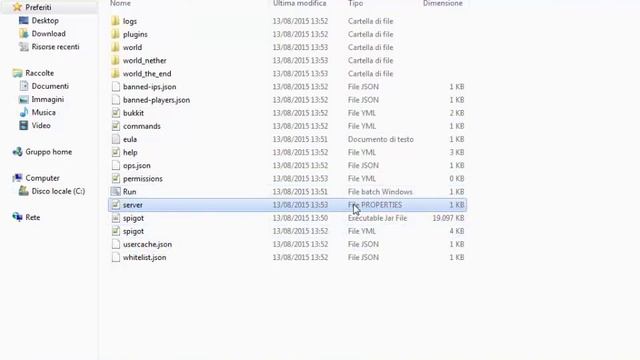Click the "File PROPERTIES" type cell
The width and height of the screenshot is (640, 360).
[375, 205]
